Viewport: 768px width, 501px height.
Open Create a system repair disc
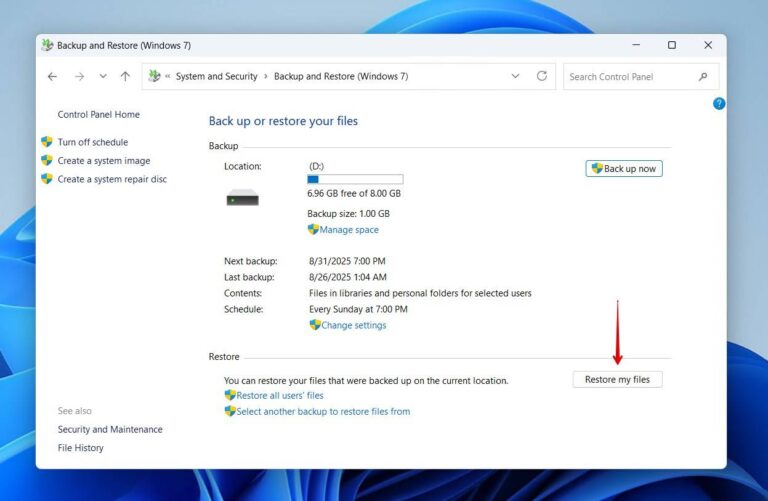point(112,179)
